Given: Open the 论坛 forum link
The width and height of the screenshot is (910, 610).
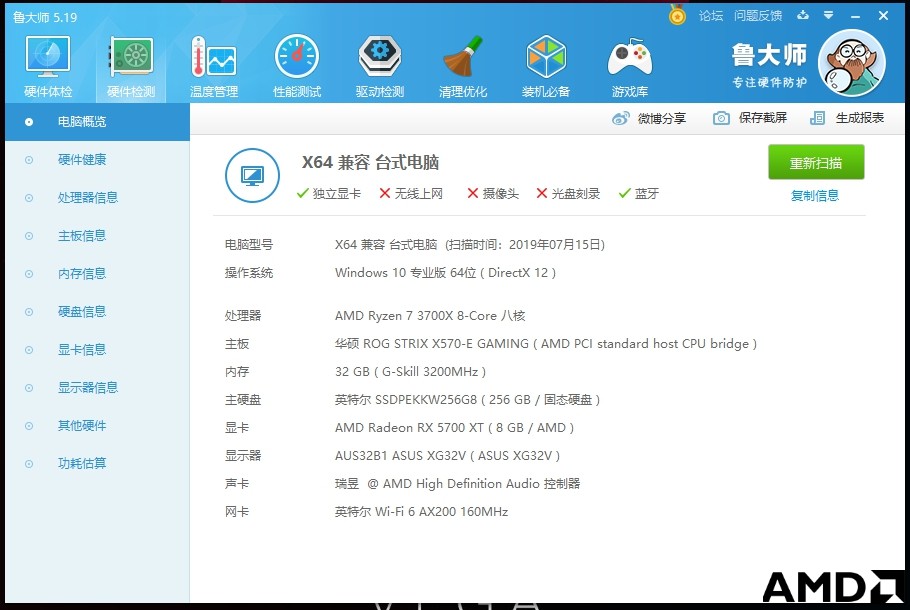Looking at the screenshot, I should 711,16.
